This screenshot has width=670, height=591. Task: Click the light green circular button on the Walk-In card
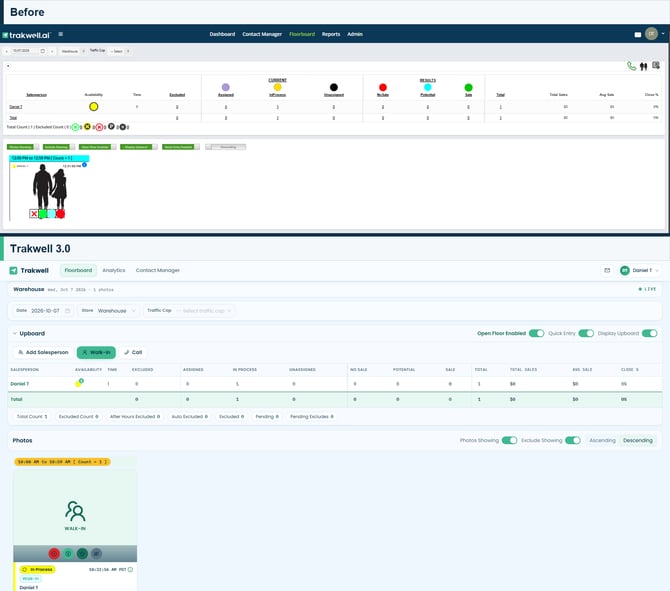[68, 554]
